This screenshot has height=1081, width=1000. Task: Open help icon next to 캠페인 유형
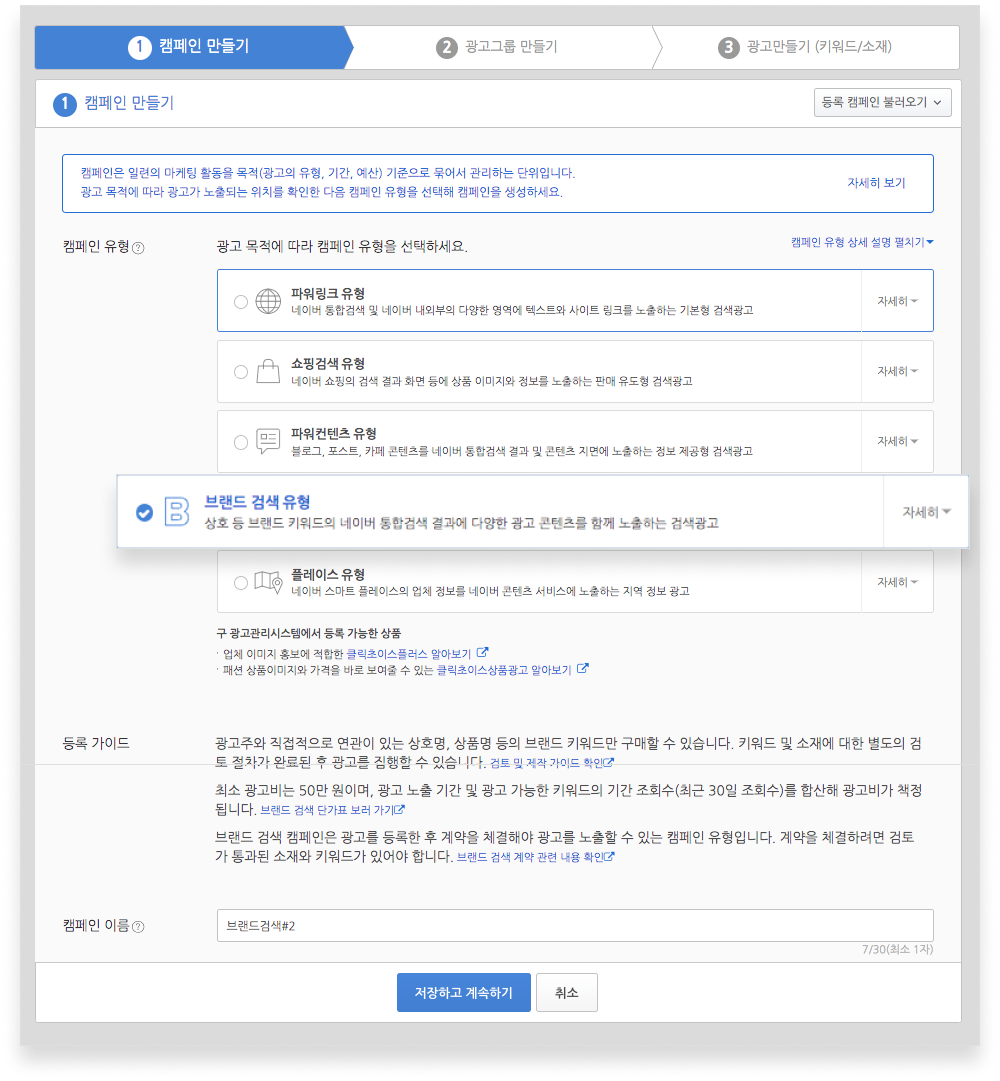click(x=139, y=248)
